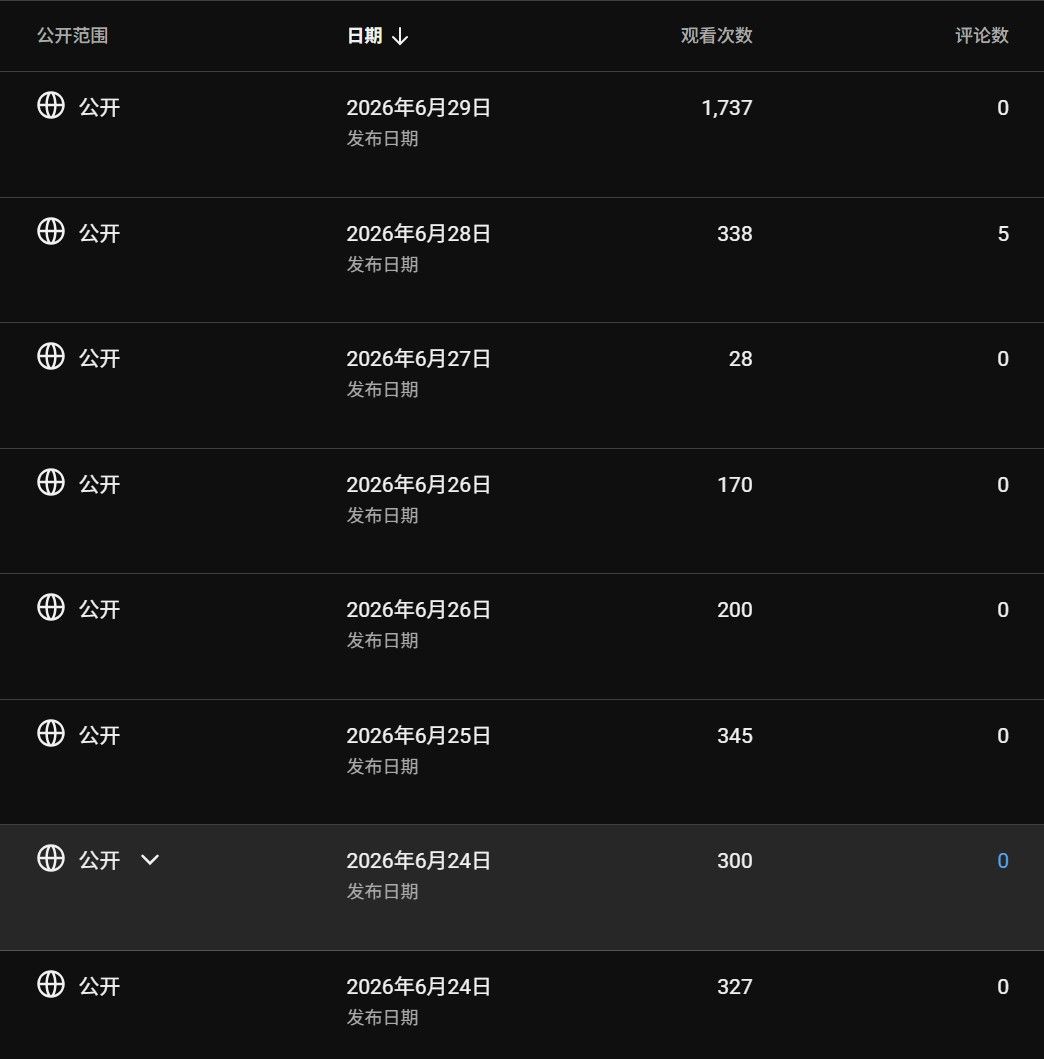Sort by 日期 column header
This screenshot has width=1044, height=1059.
[x=365, y=36]
